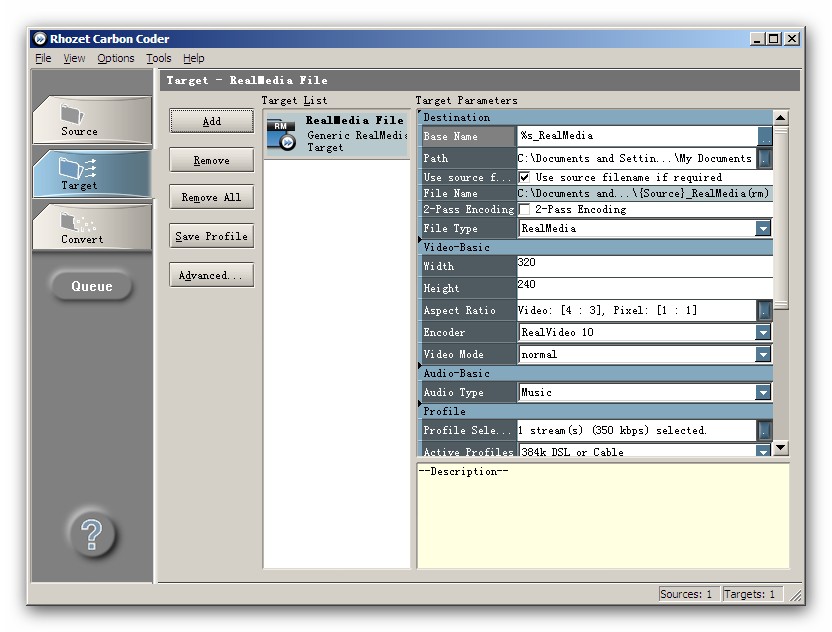Click browse button next to Path field
This screenshot has height=632, width=832.
point(765,158)
